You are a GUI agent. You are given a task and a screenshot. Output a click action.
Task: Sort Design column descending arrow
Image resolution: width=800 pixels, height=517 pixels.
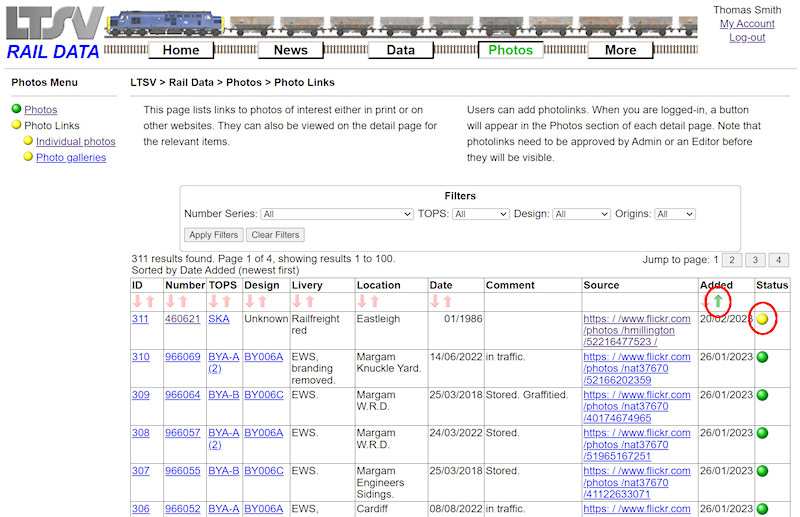[x=249, y=301]
